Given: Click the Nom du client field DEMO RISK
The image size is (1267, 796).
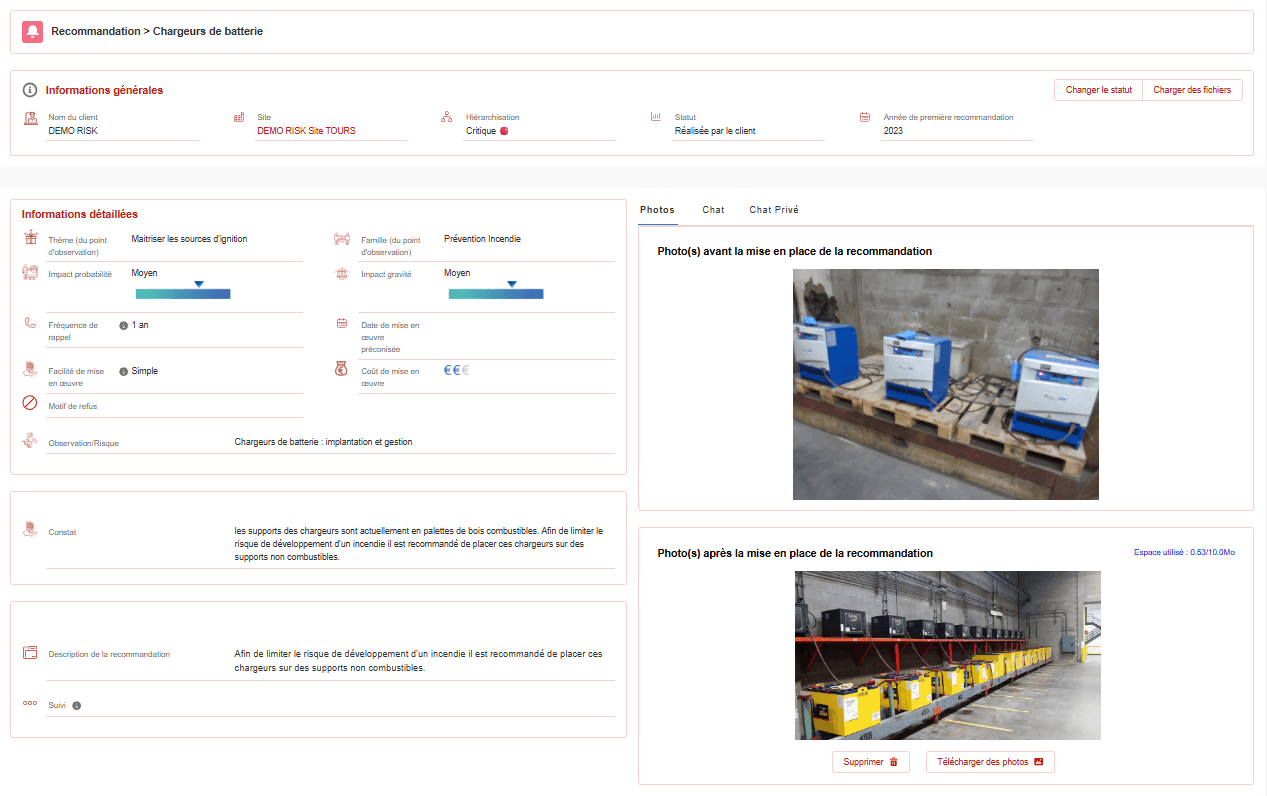Looking at the screenshot, I should click(122, 131).
